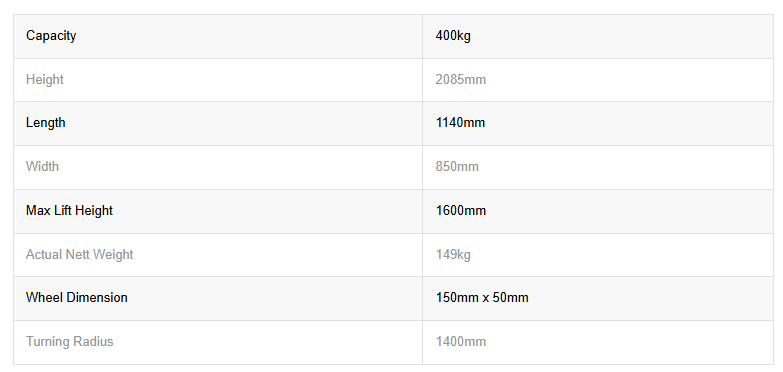Click the Max Lift Height label

coord(69,211)
